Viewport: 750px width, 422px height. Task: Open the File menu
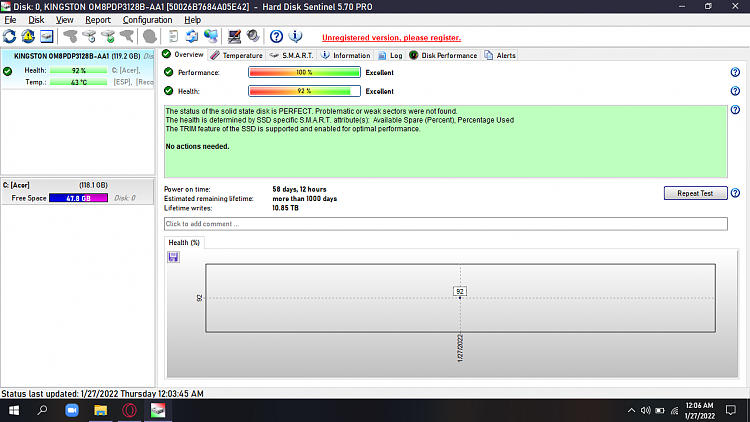pyautogui.click(x=10, y=20)
